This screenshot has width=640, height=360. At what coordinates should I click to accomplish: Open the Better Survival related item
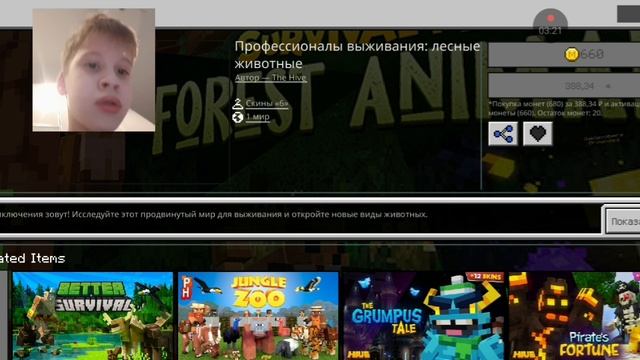[93, 316]
